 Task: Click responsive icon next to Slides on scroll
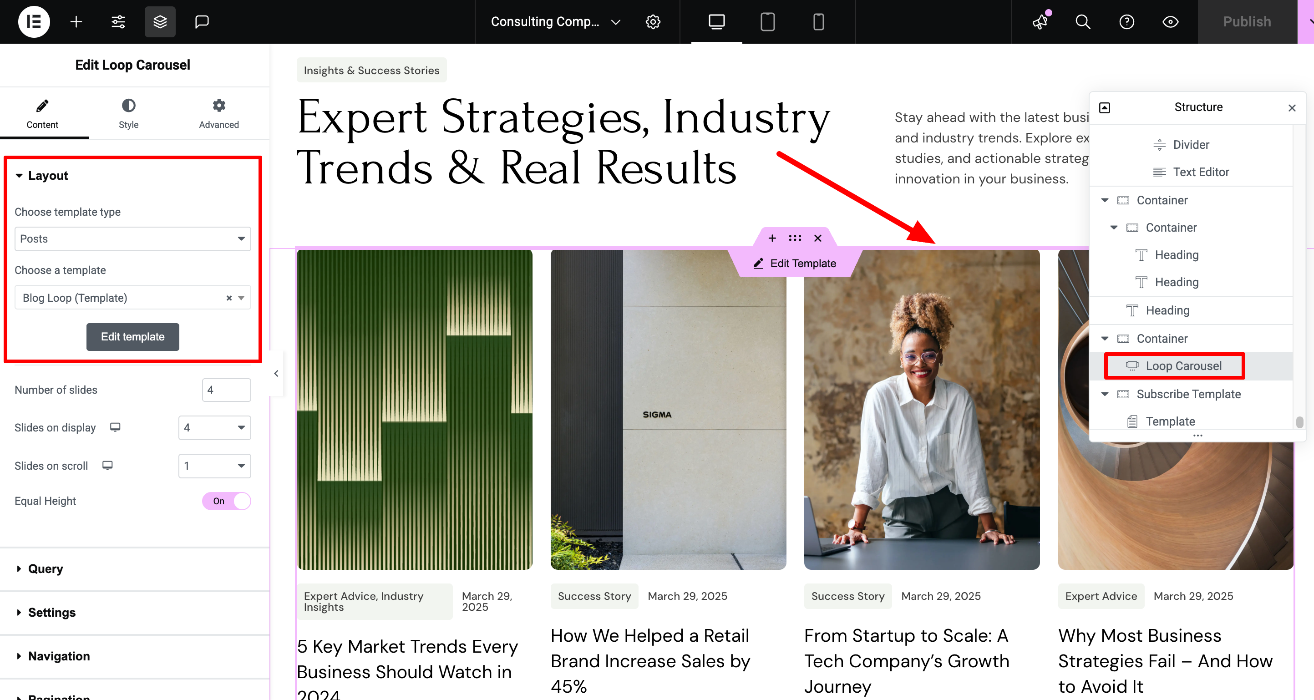point(107,466)
